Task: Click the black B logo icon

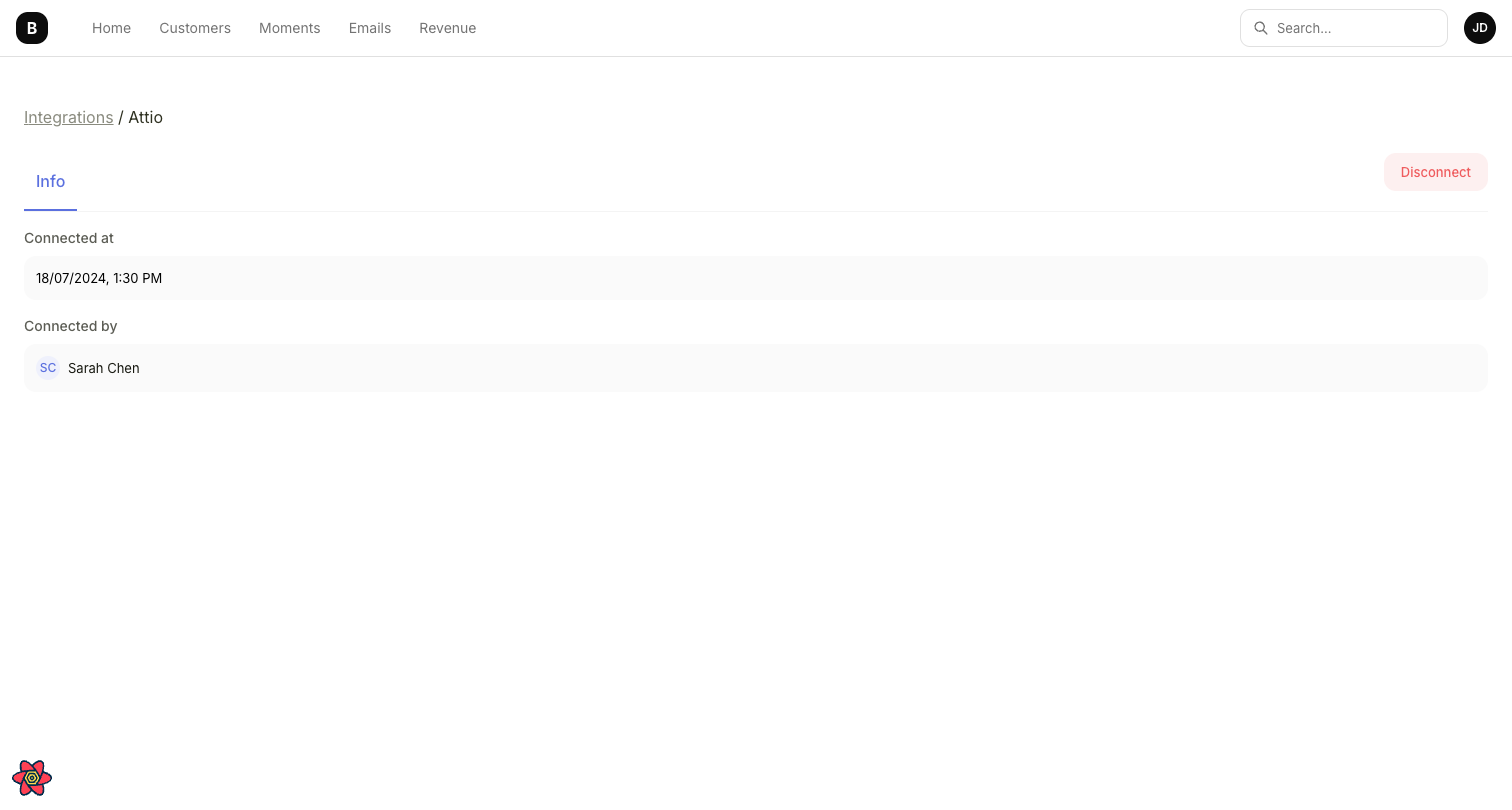Action: 31,28
